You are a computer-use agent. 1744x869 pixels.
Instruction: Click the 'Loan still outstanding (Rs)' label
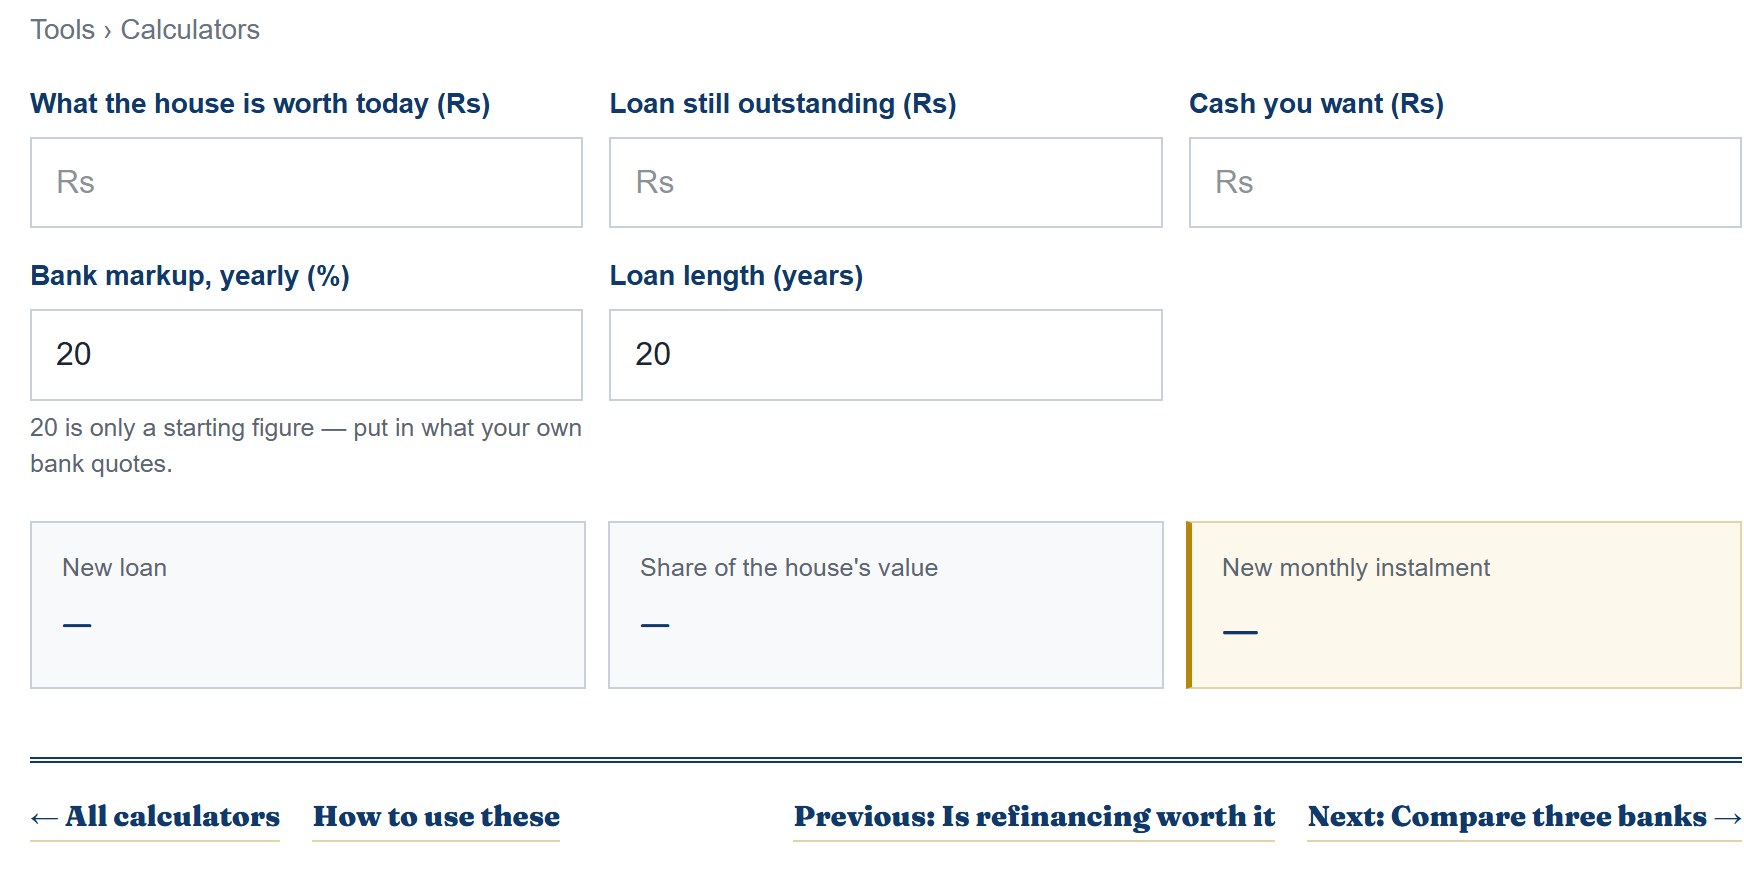[x=783, y=104]
